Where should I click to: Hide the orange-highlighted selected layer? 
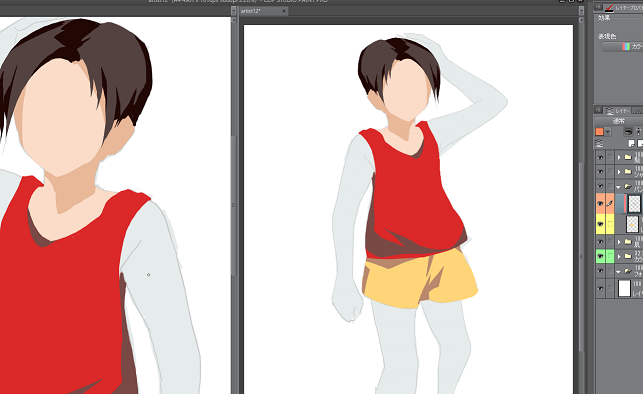coord(600,204)
